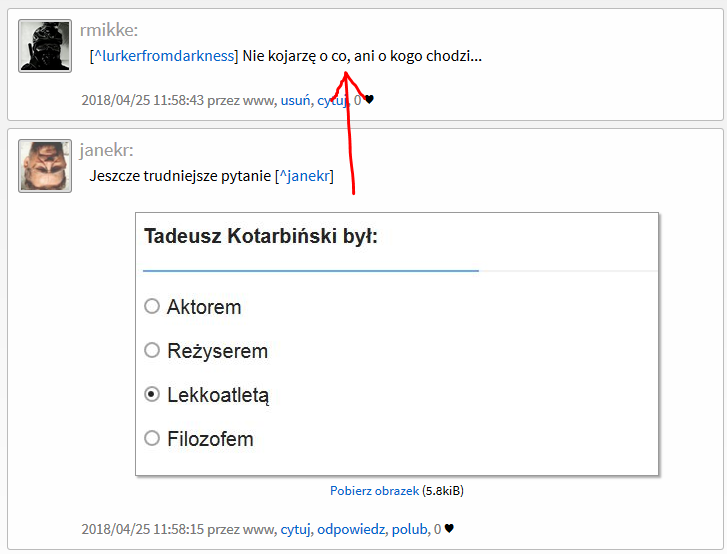Select the Lekkoatletą radio button

tap(152, 394)
